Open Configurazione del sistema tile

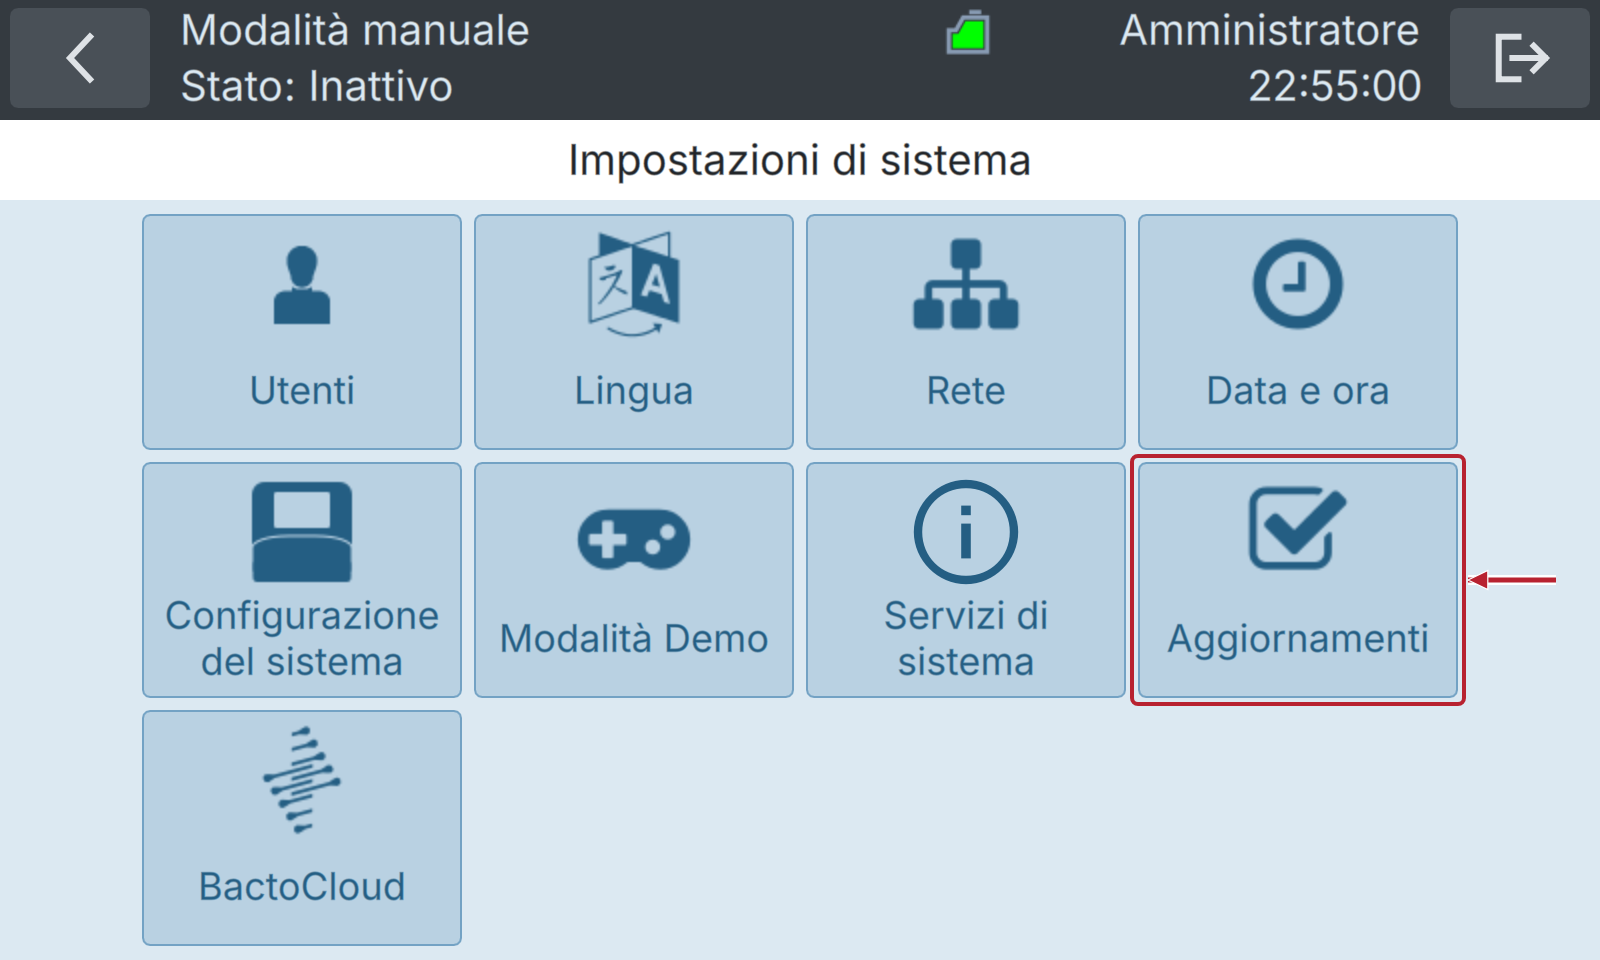pyautogui.click(x=302, y=580)
